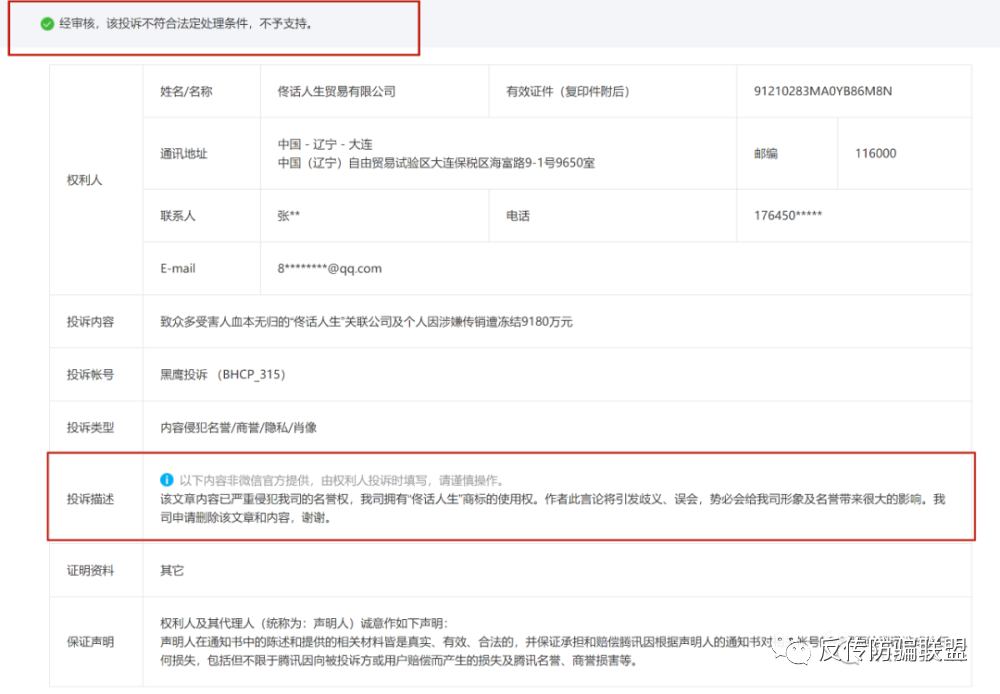Click the 证明资料 row label
1000x694 pixels.
coord(90,570)
